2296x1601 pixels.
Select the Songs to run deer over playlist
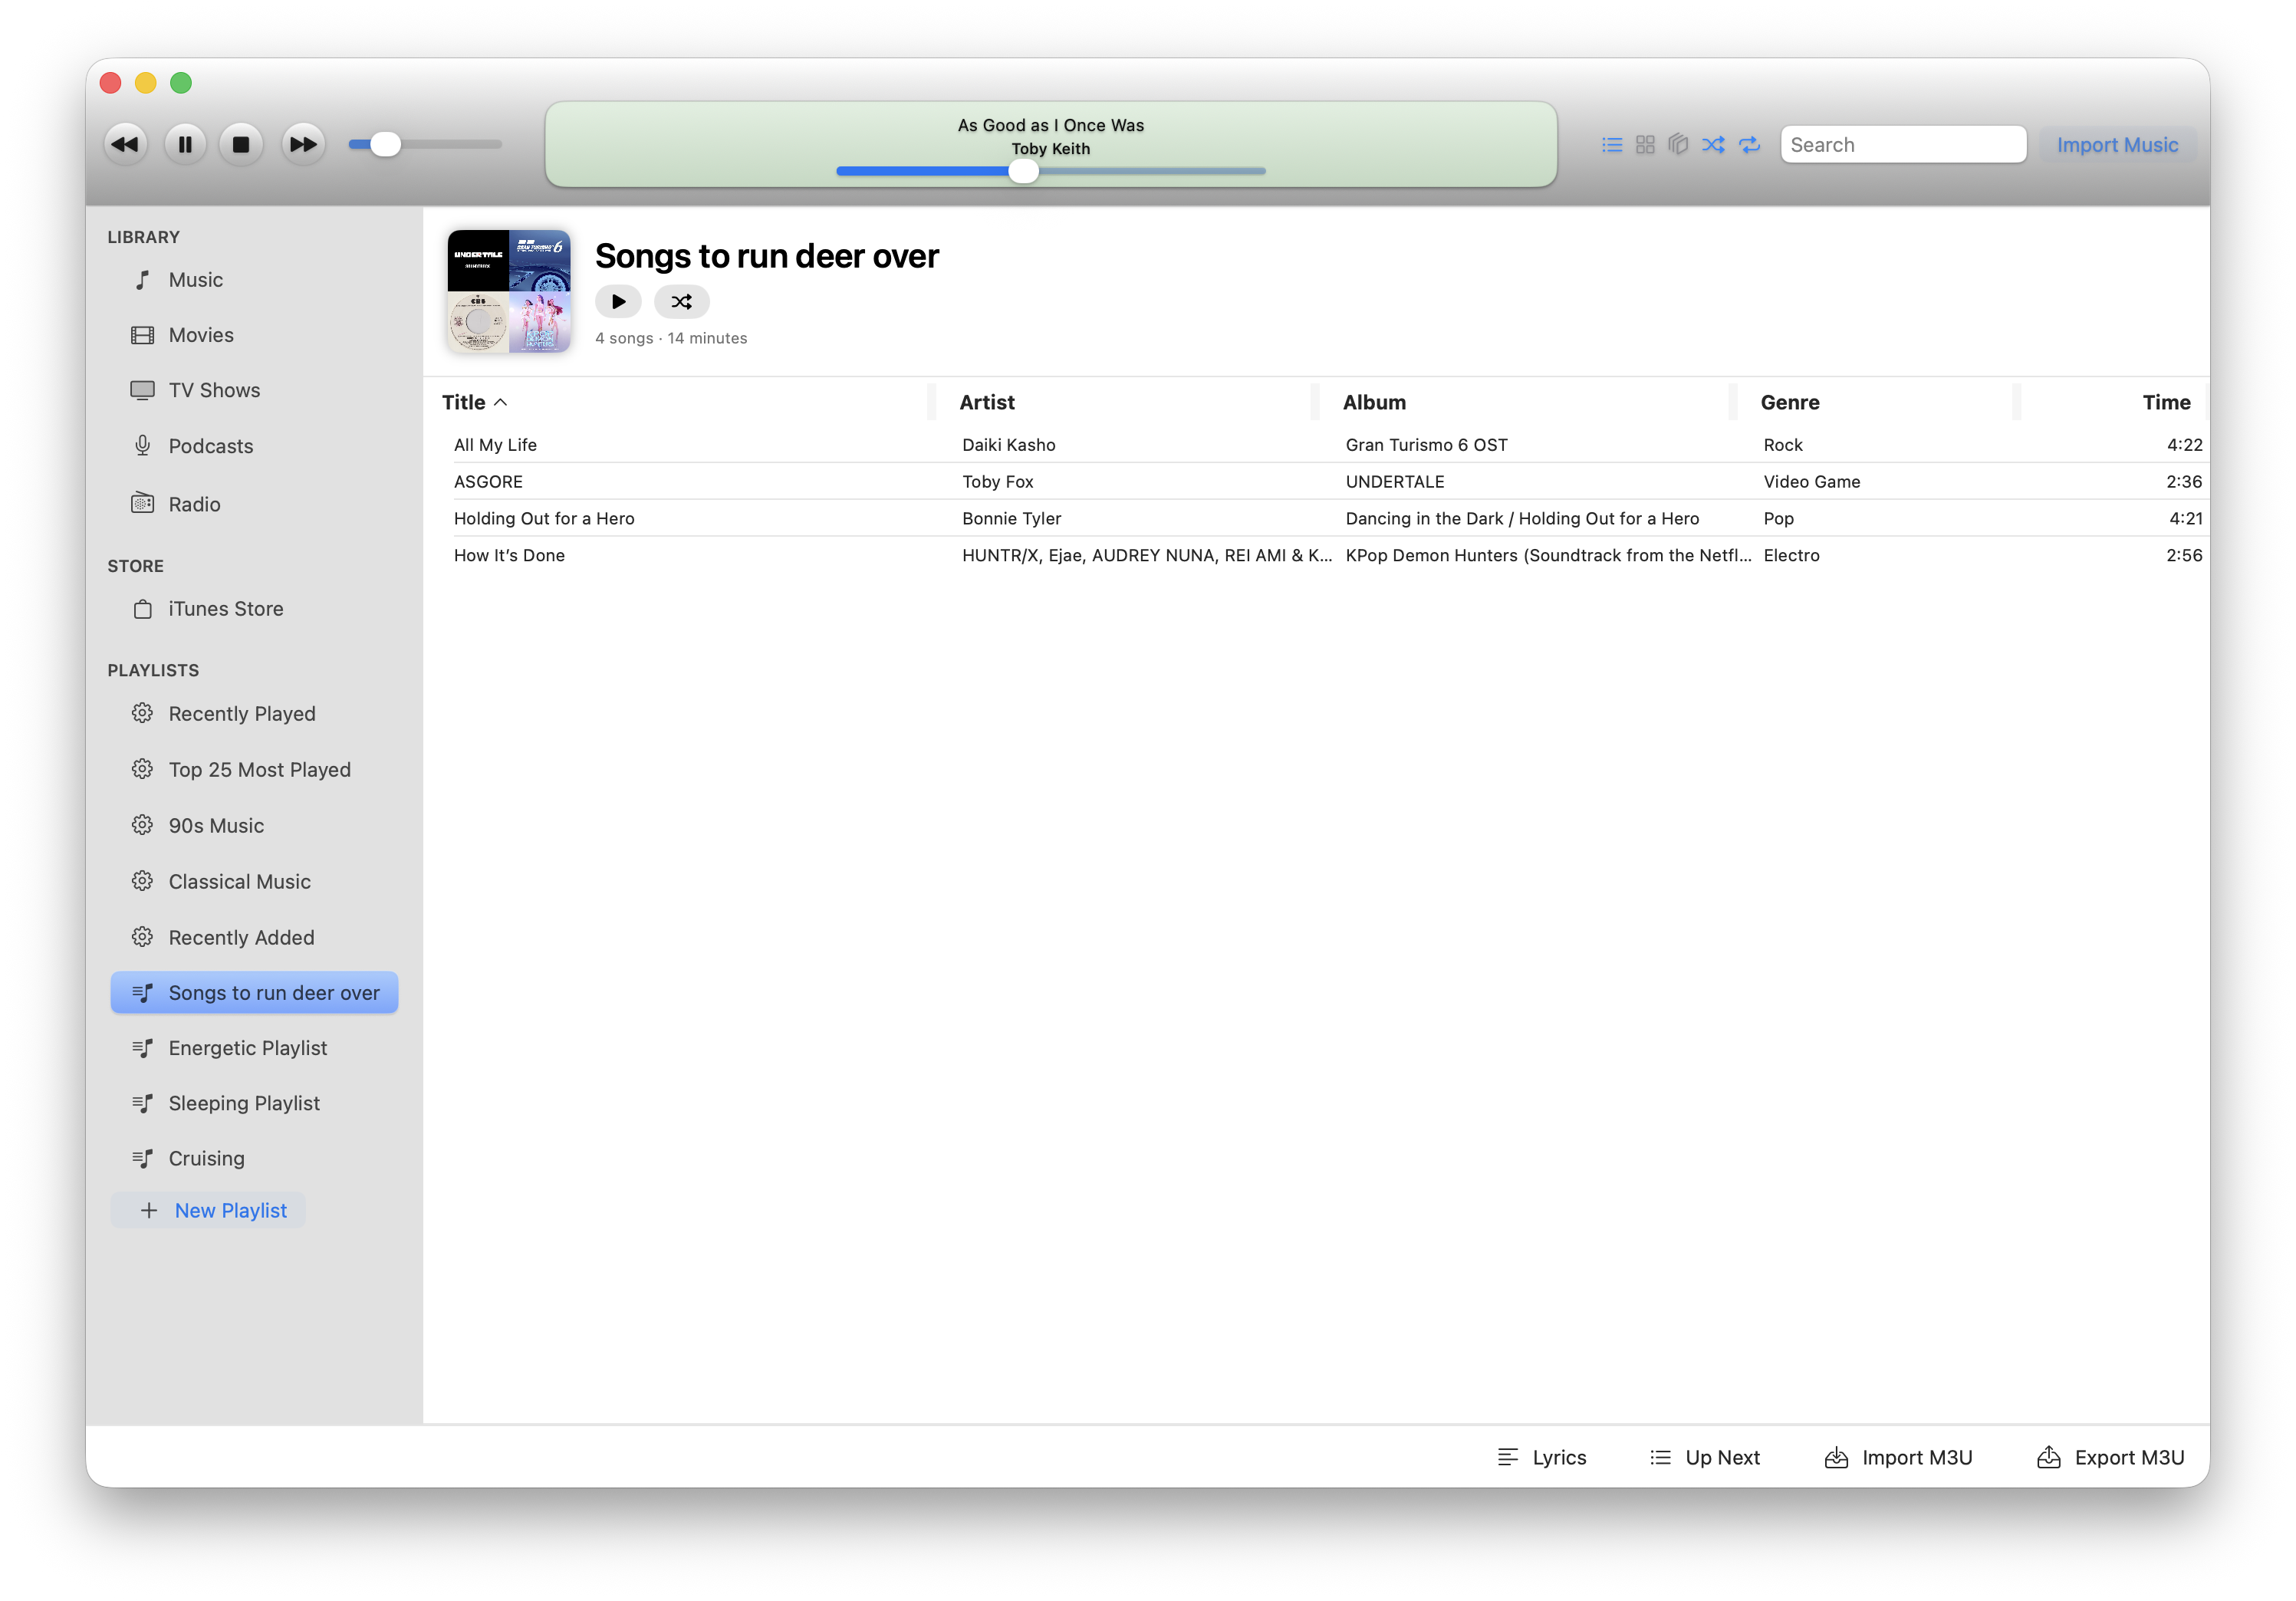[x=254, y=993]
